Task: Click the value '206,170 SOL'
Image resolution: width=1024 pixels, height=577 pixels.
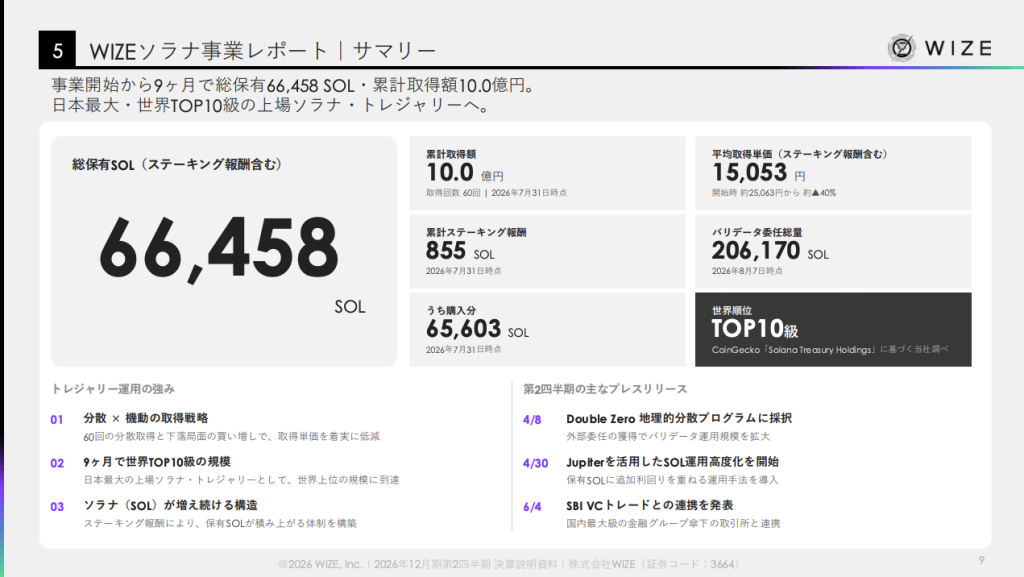Action: (x=770, y=251)
